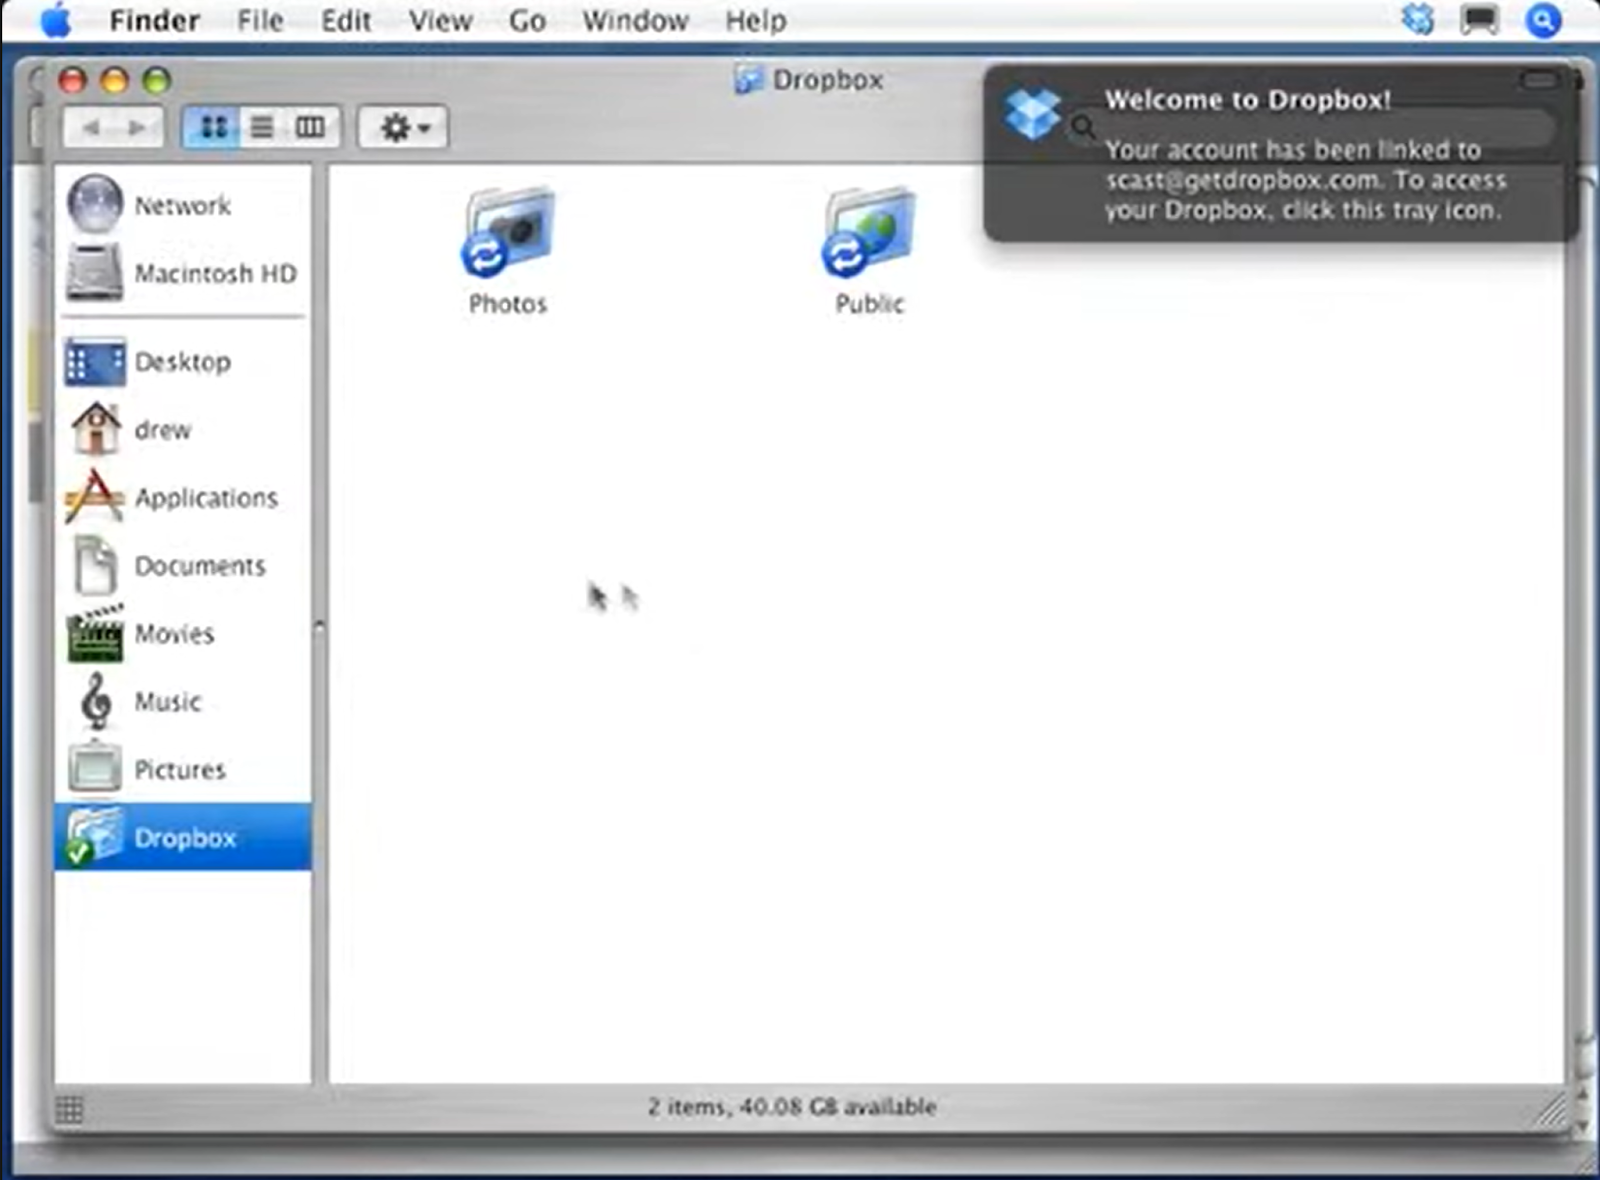Select Network in the sidebar
This screenshot has height=1180, width=1600.
(x=183, y=205)
